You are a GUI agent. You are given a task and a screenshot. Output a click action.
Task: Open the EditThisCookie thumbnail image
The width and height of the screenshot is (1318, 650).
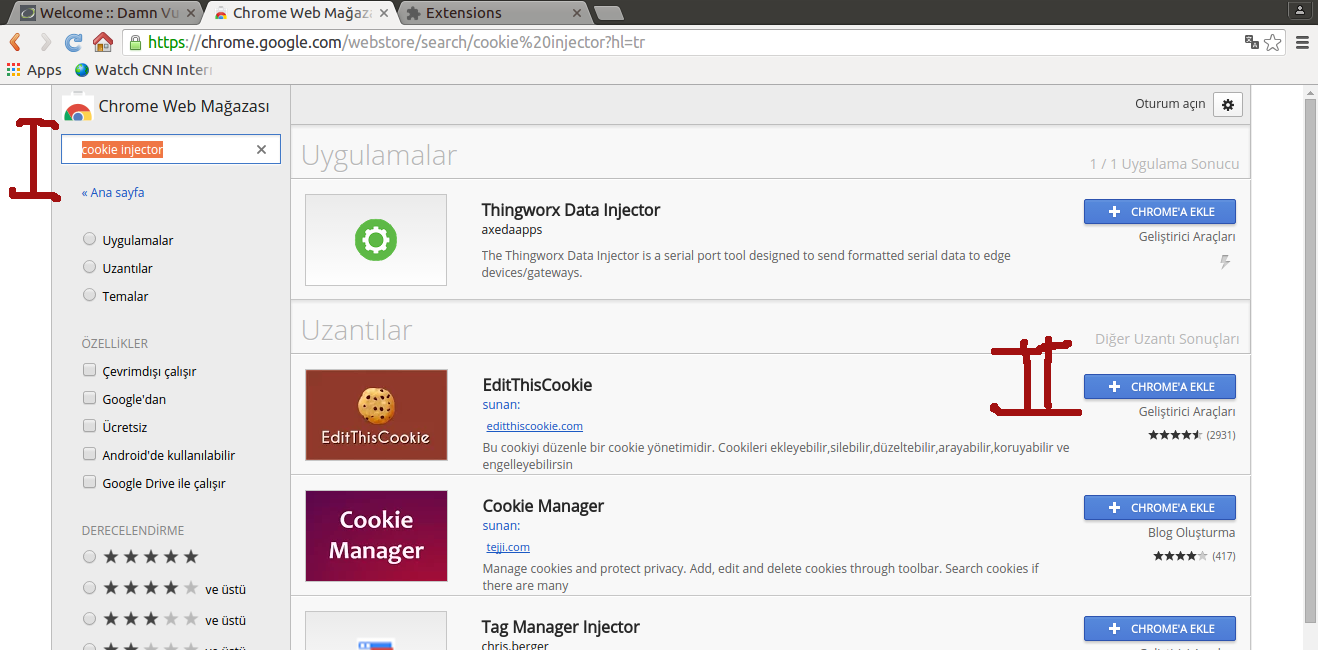(376, 415)
